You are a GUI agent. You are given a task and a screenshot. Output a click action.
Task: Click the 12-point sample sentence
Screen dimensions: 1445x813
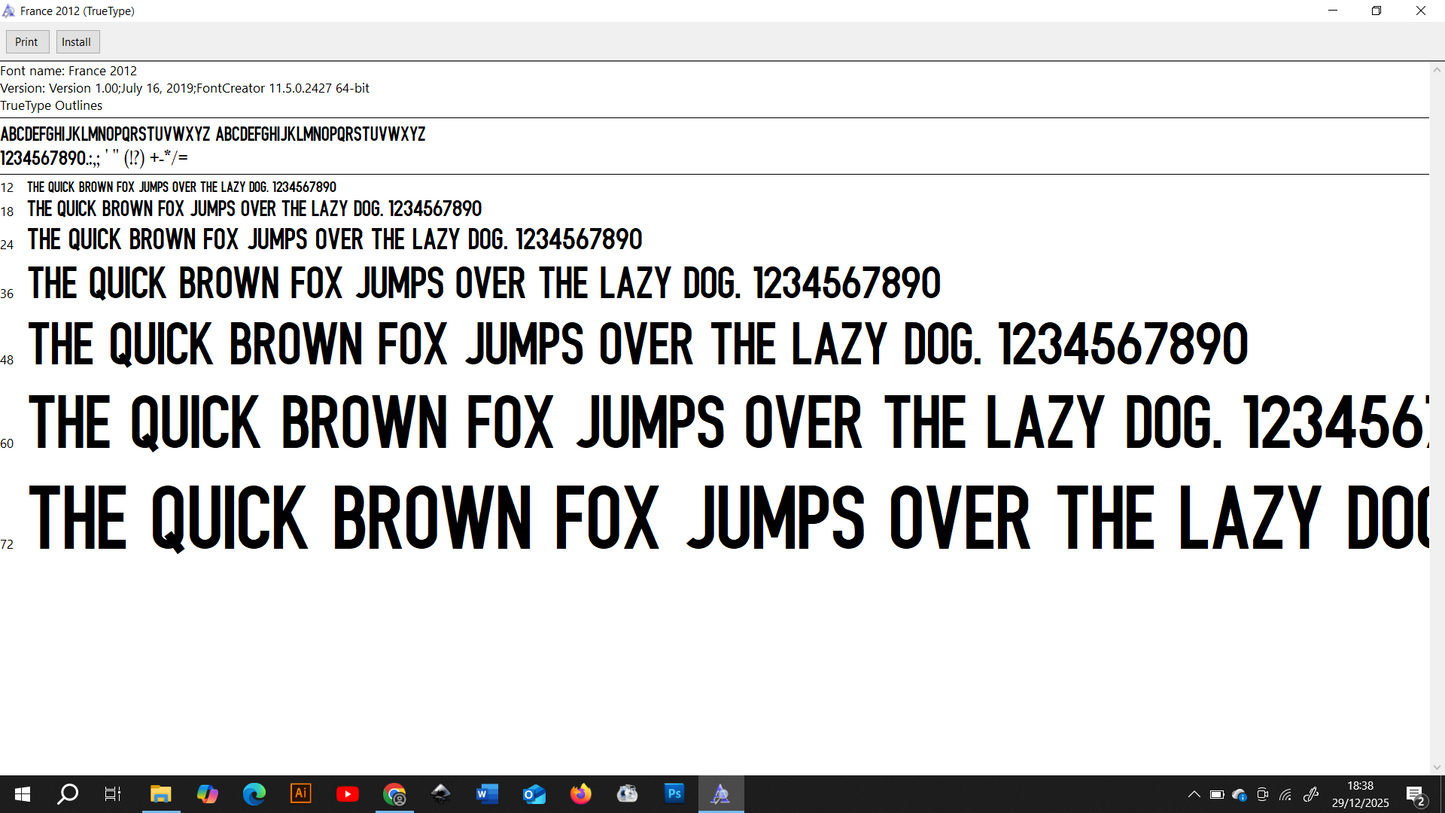(x=182, y=187)
